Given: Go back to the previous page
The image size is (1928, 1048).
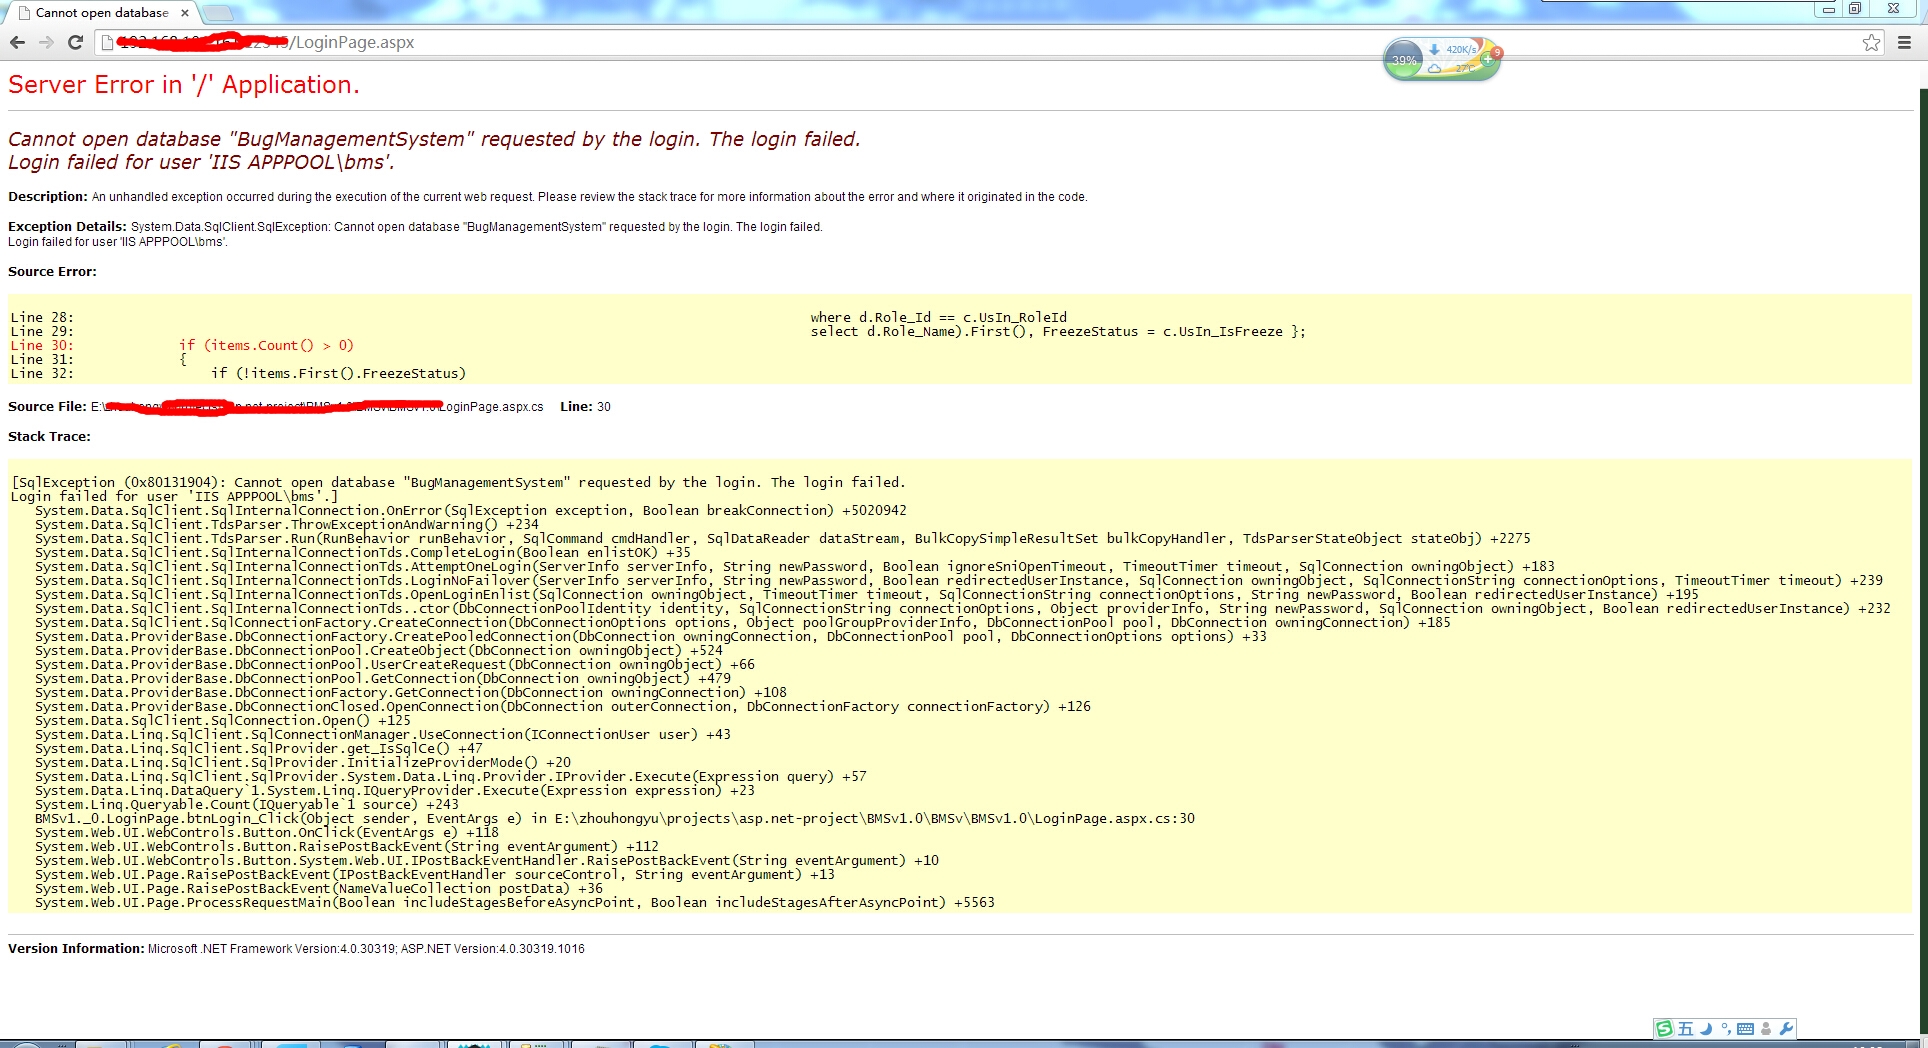Looking at the screenshot, I should tap(17, 42).
